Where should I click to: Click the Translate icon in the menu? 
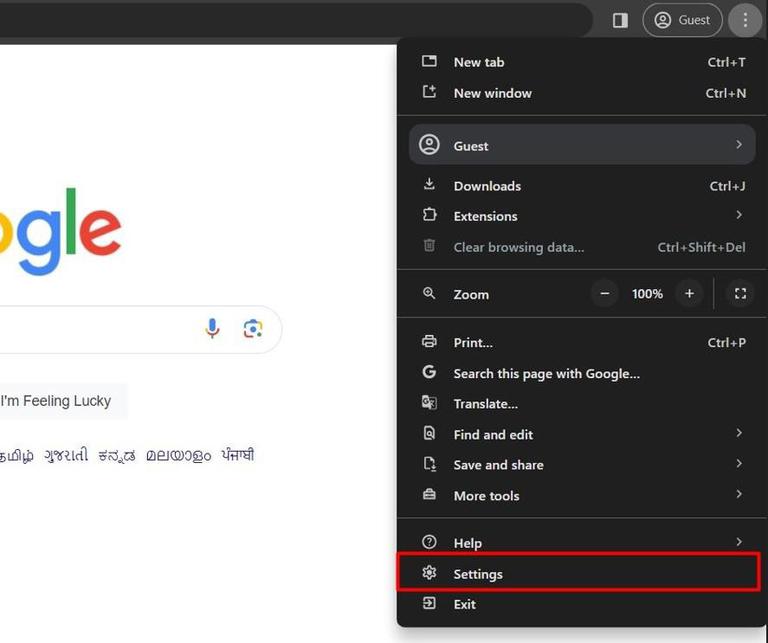pos(430,403)
